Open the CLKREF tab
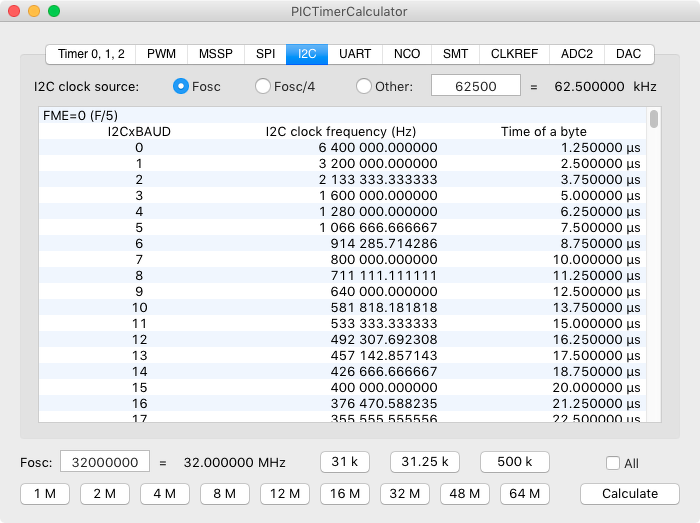Screen dimensions: 700x523 tap(514, 54)
